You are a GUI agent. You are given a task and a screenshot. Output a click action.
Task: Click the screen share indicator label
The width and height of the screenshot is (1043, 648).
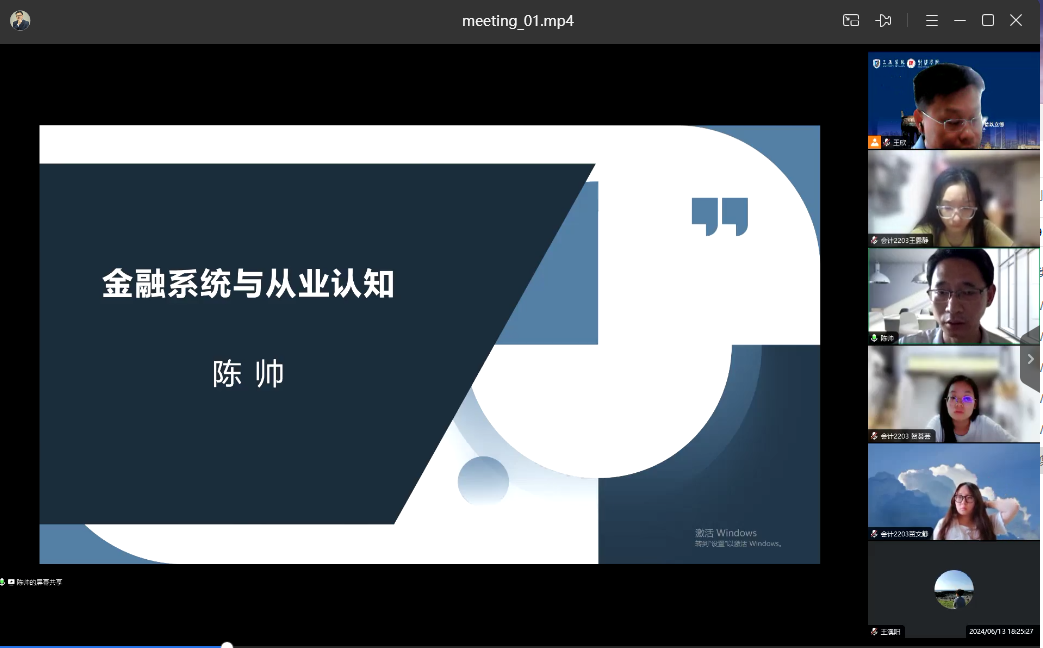[x=36, y=581]
